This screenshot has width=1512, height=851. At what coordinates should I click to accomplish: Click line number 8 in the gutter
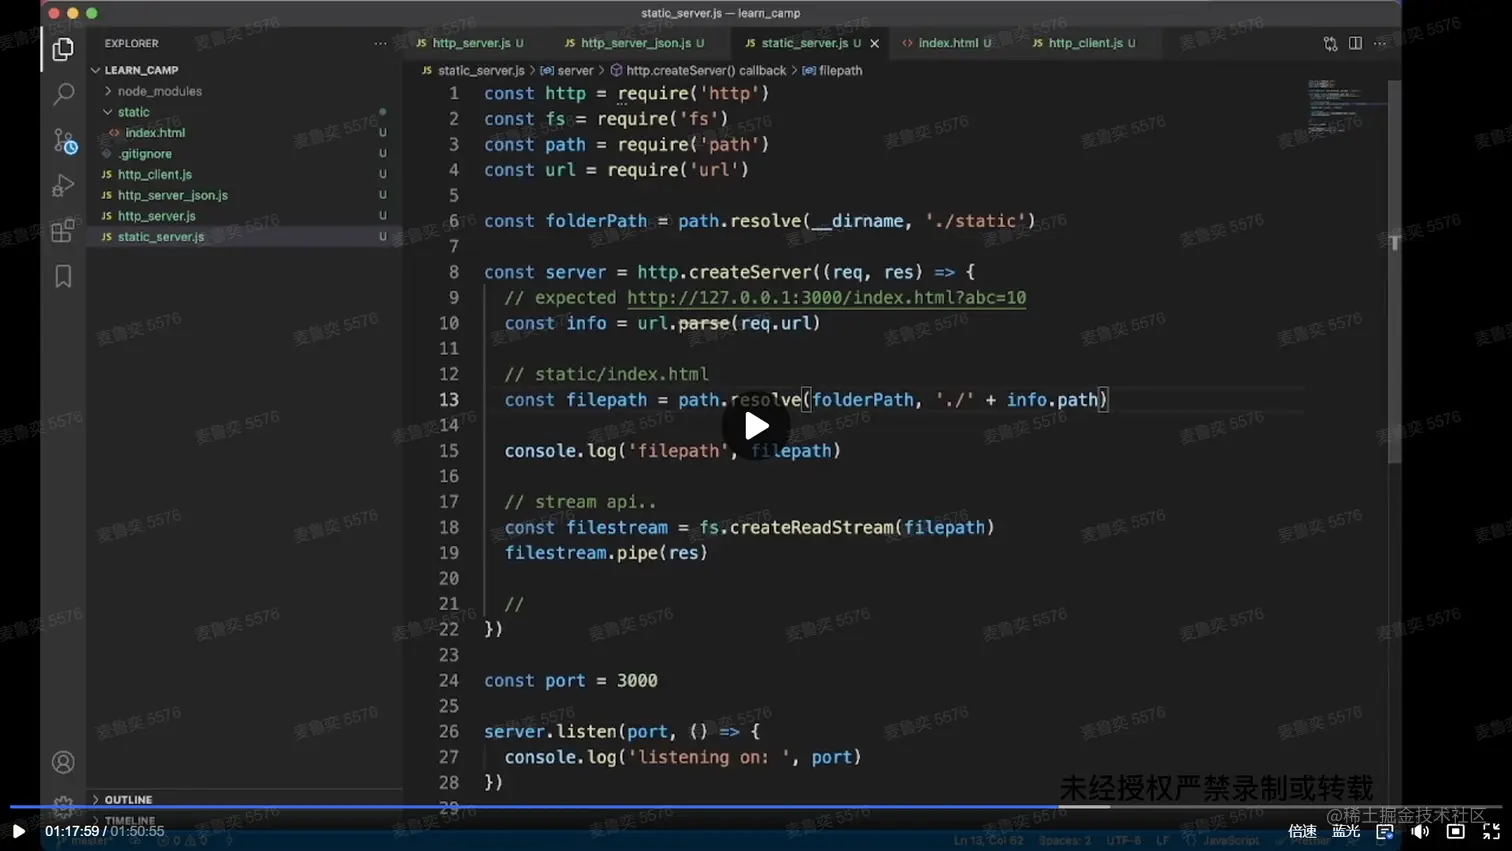(454, 272)
